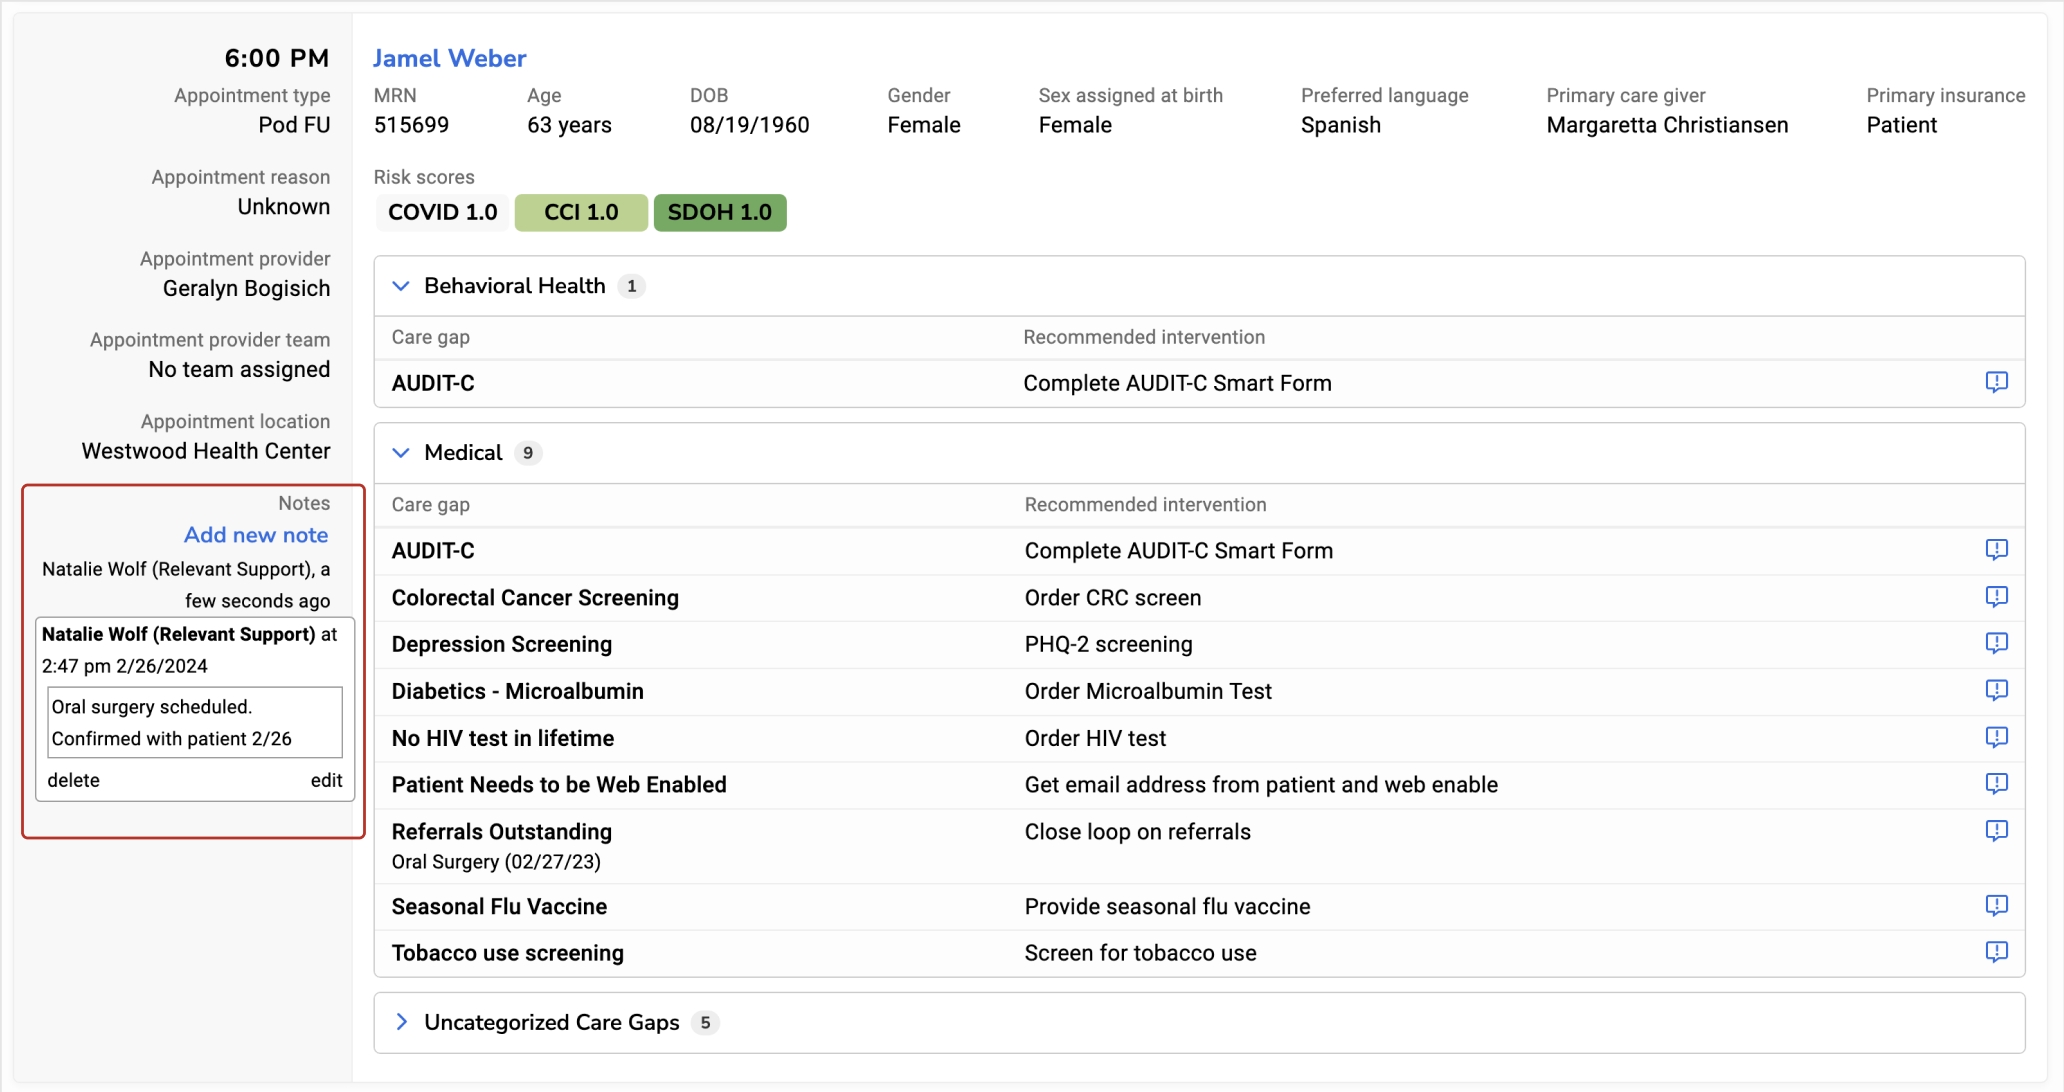This screenshot has width=2064, height=1092.
Task: Click feedback icon for Order HIV test
Action: pyautogui.click(x=1996, y=737)
